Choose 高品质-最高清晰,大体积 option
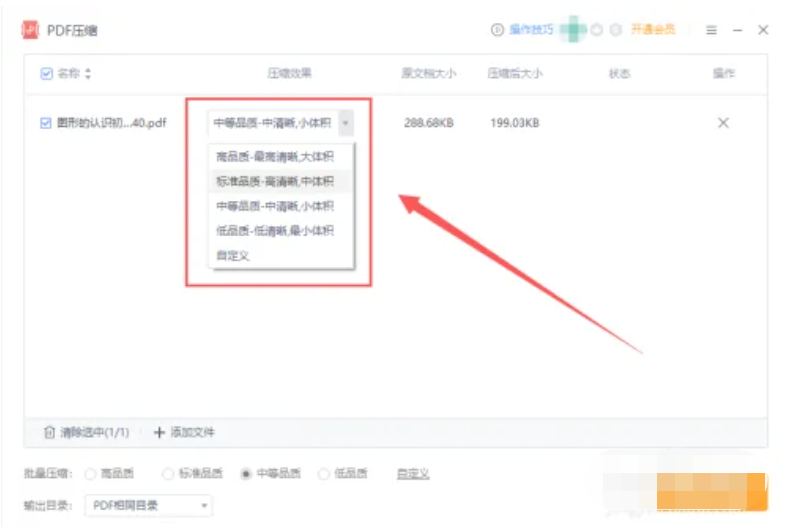The height and width of the screenshot is (527, 785). (x=274, y=156)
